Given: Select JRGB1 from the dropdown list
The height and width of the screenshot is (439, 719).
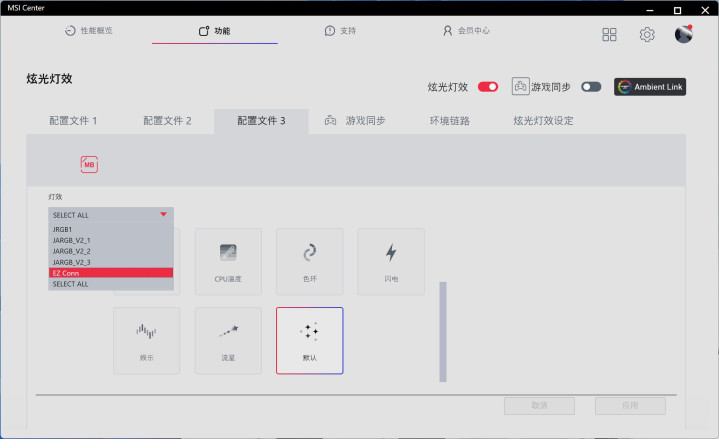Looking at the screenshot, I should click(x=111, y=229).
